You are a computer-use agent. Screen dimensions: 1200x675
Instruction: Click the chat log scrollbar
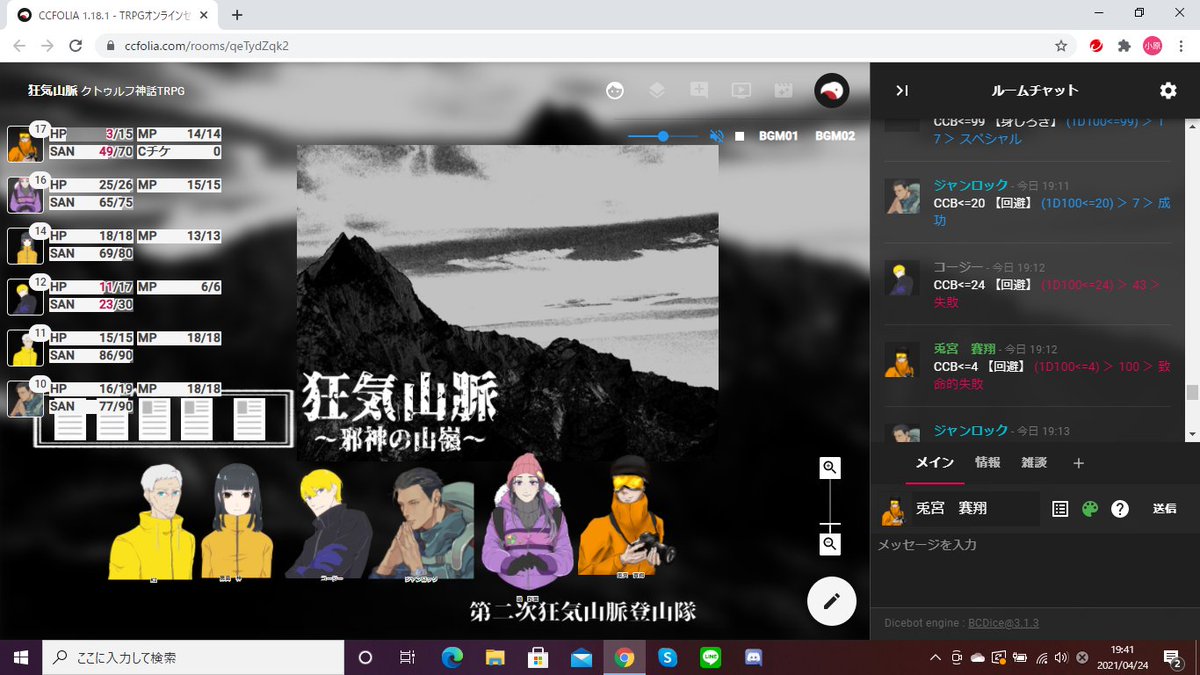click(x=1192, y=392)
